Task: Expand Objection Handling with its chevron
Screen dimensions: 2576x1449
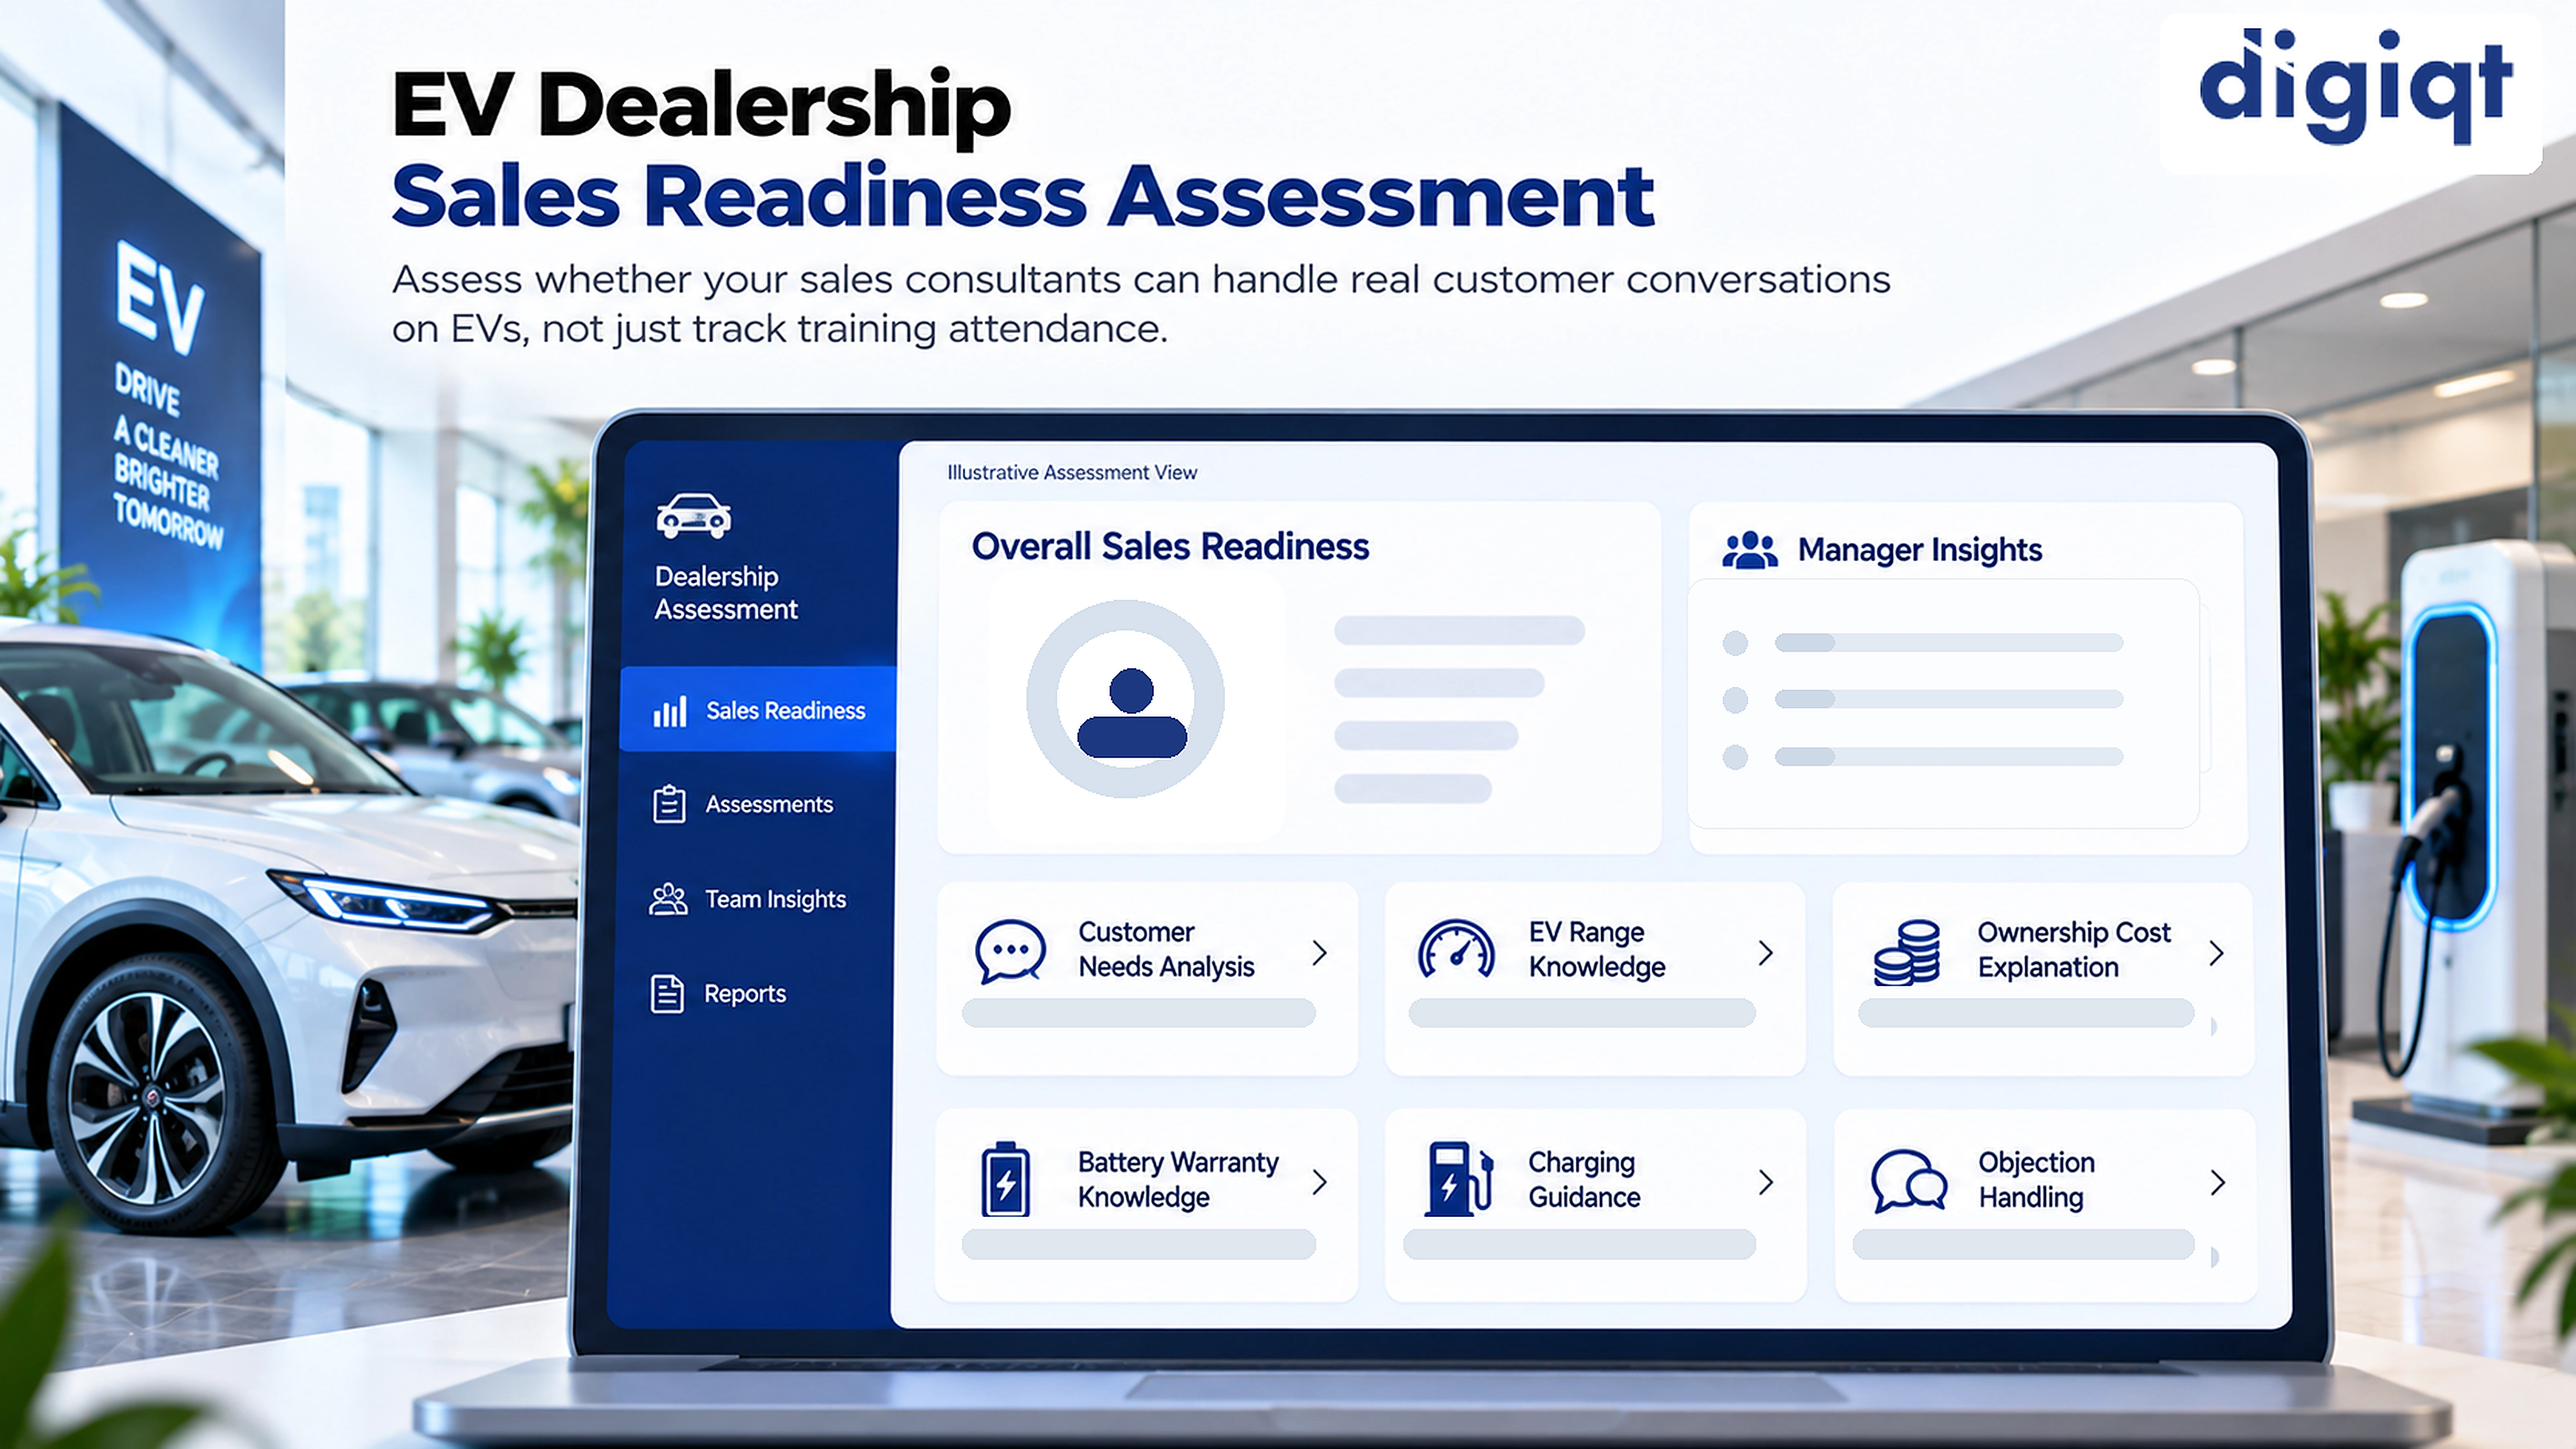Action: click(x=2218, y=1183)
